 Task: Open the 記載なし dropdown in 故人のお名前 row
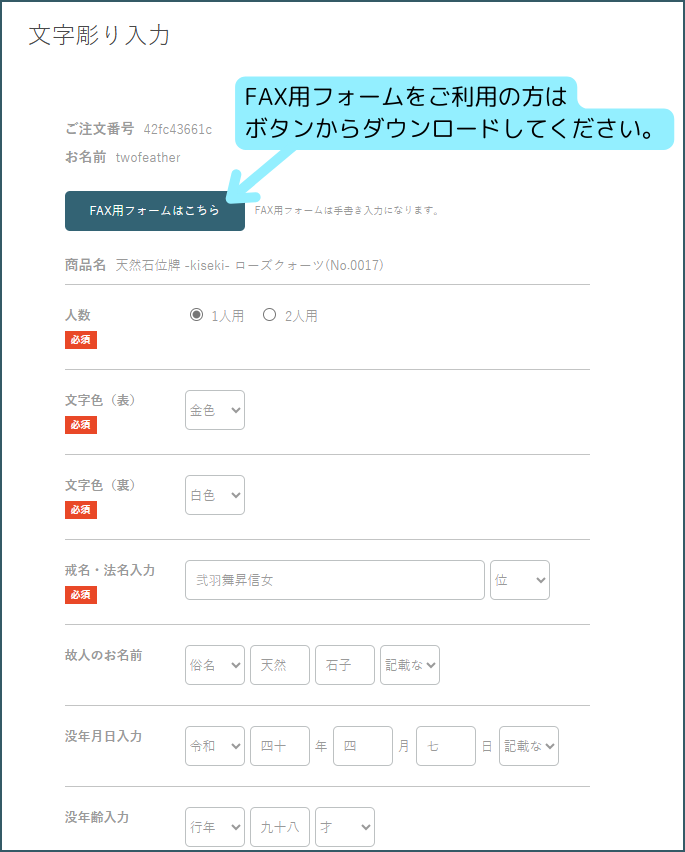[409, 665]
